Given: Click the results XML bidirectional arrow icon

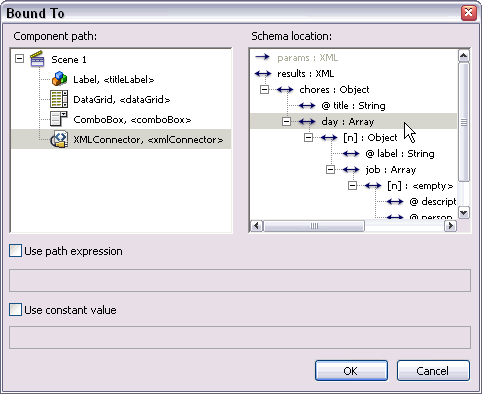Looking at the screenshot, I should tap(263, 73).
